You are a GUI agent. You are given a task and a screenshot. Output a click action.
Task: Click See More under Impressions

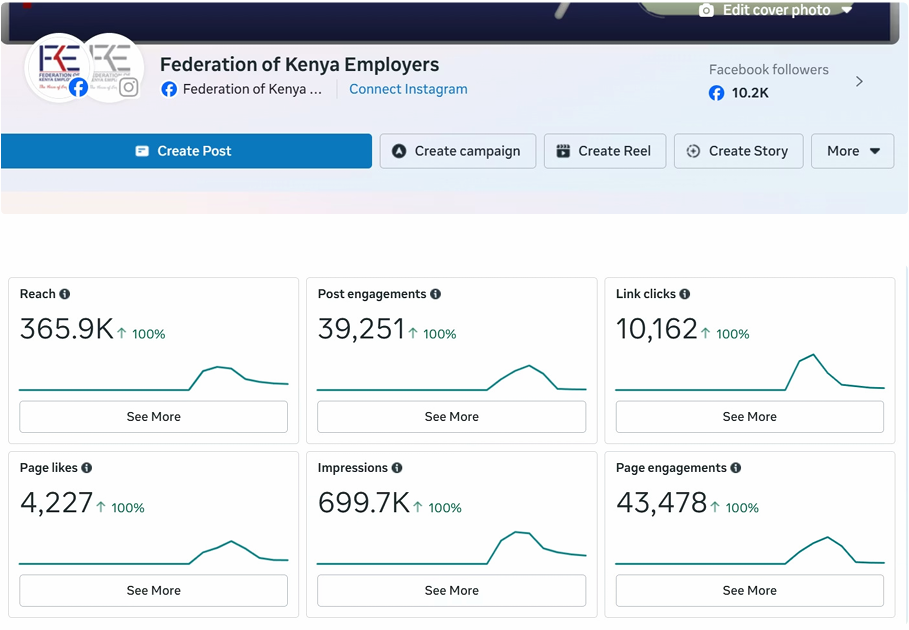(452, 591)
